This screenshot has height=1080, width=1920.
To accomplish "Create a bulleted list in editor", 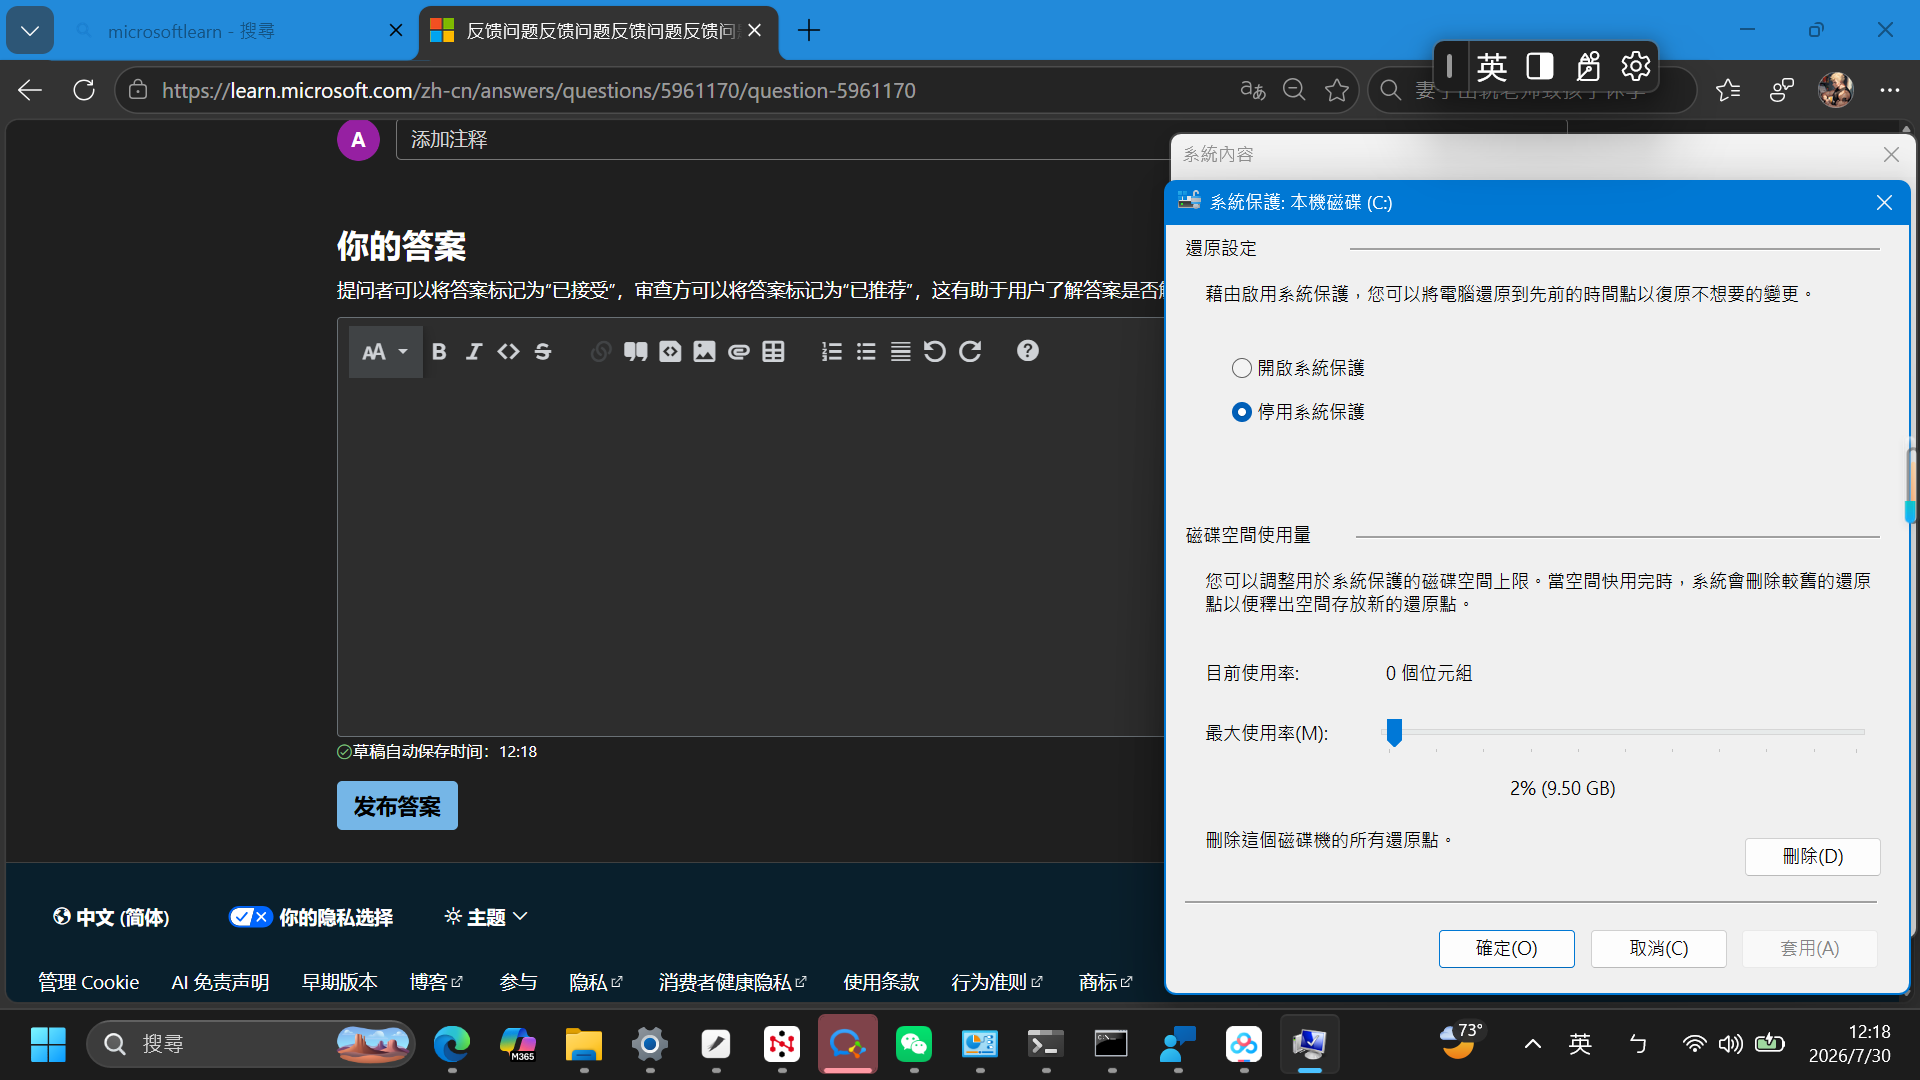I will point(866,352).
